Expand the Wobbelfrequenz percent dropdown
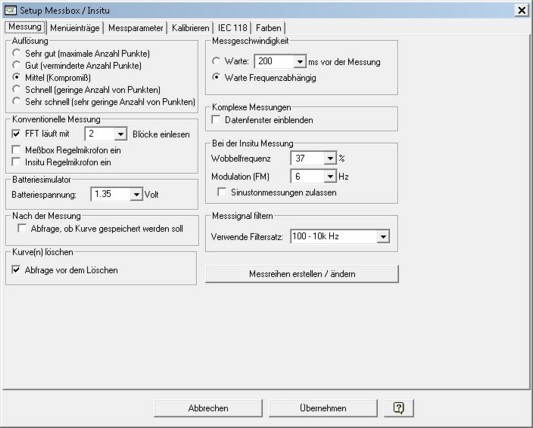This screenshot has width=533, height=428. pos(330,158)
